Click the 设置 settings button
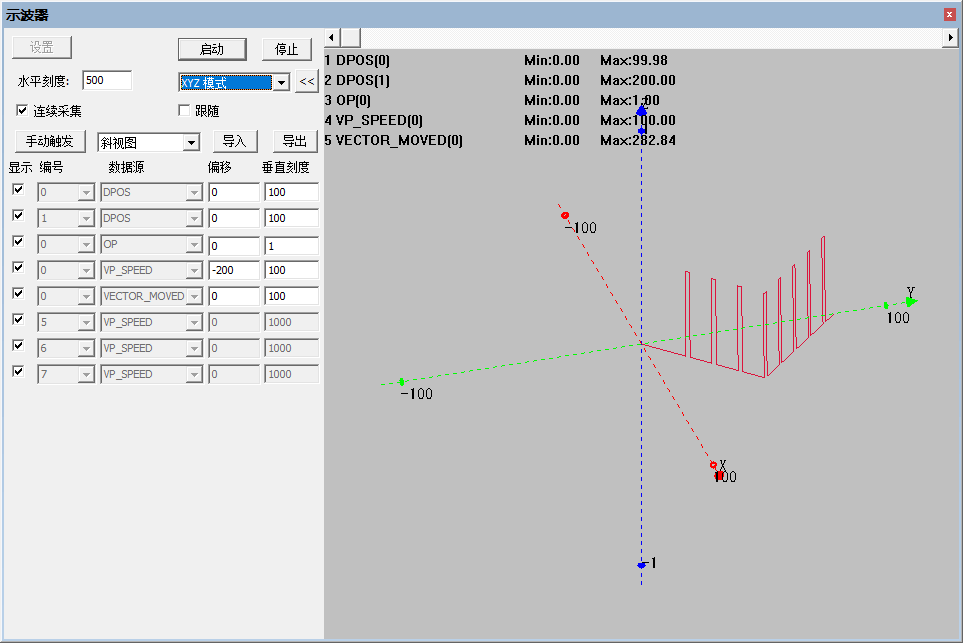 pyautogui.click(x=42, y=47)
